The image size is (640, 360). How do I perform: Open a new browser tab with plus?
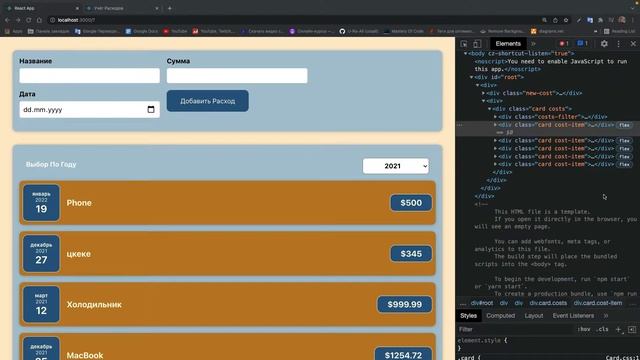pos(169,8)
